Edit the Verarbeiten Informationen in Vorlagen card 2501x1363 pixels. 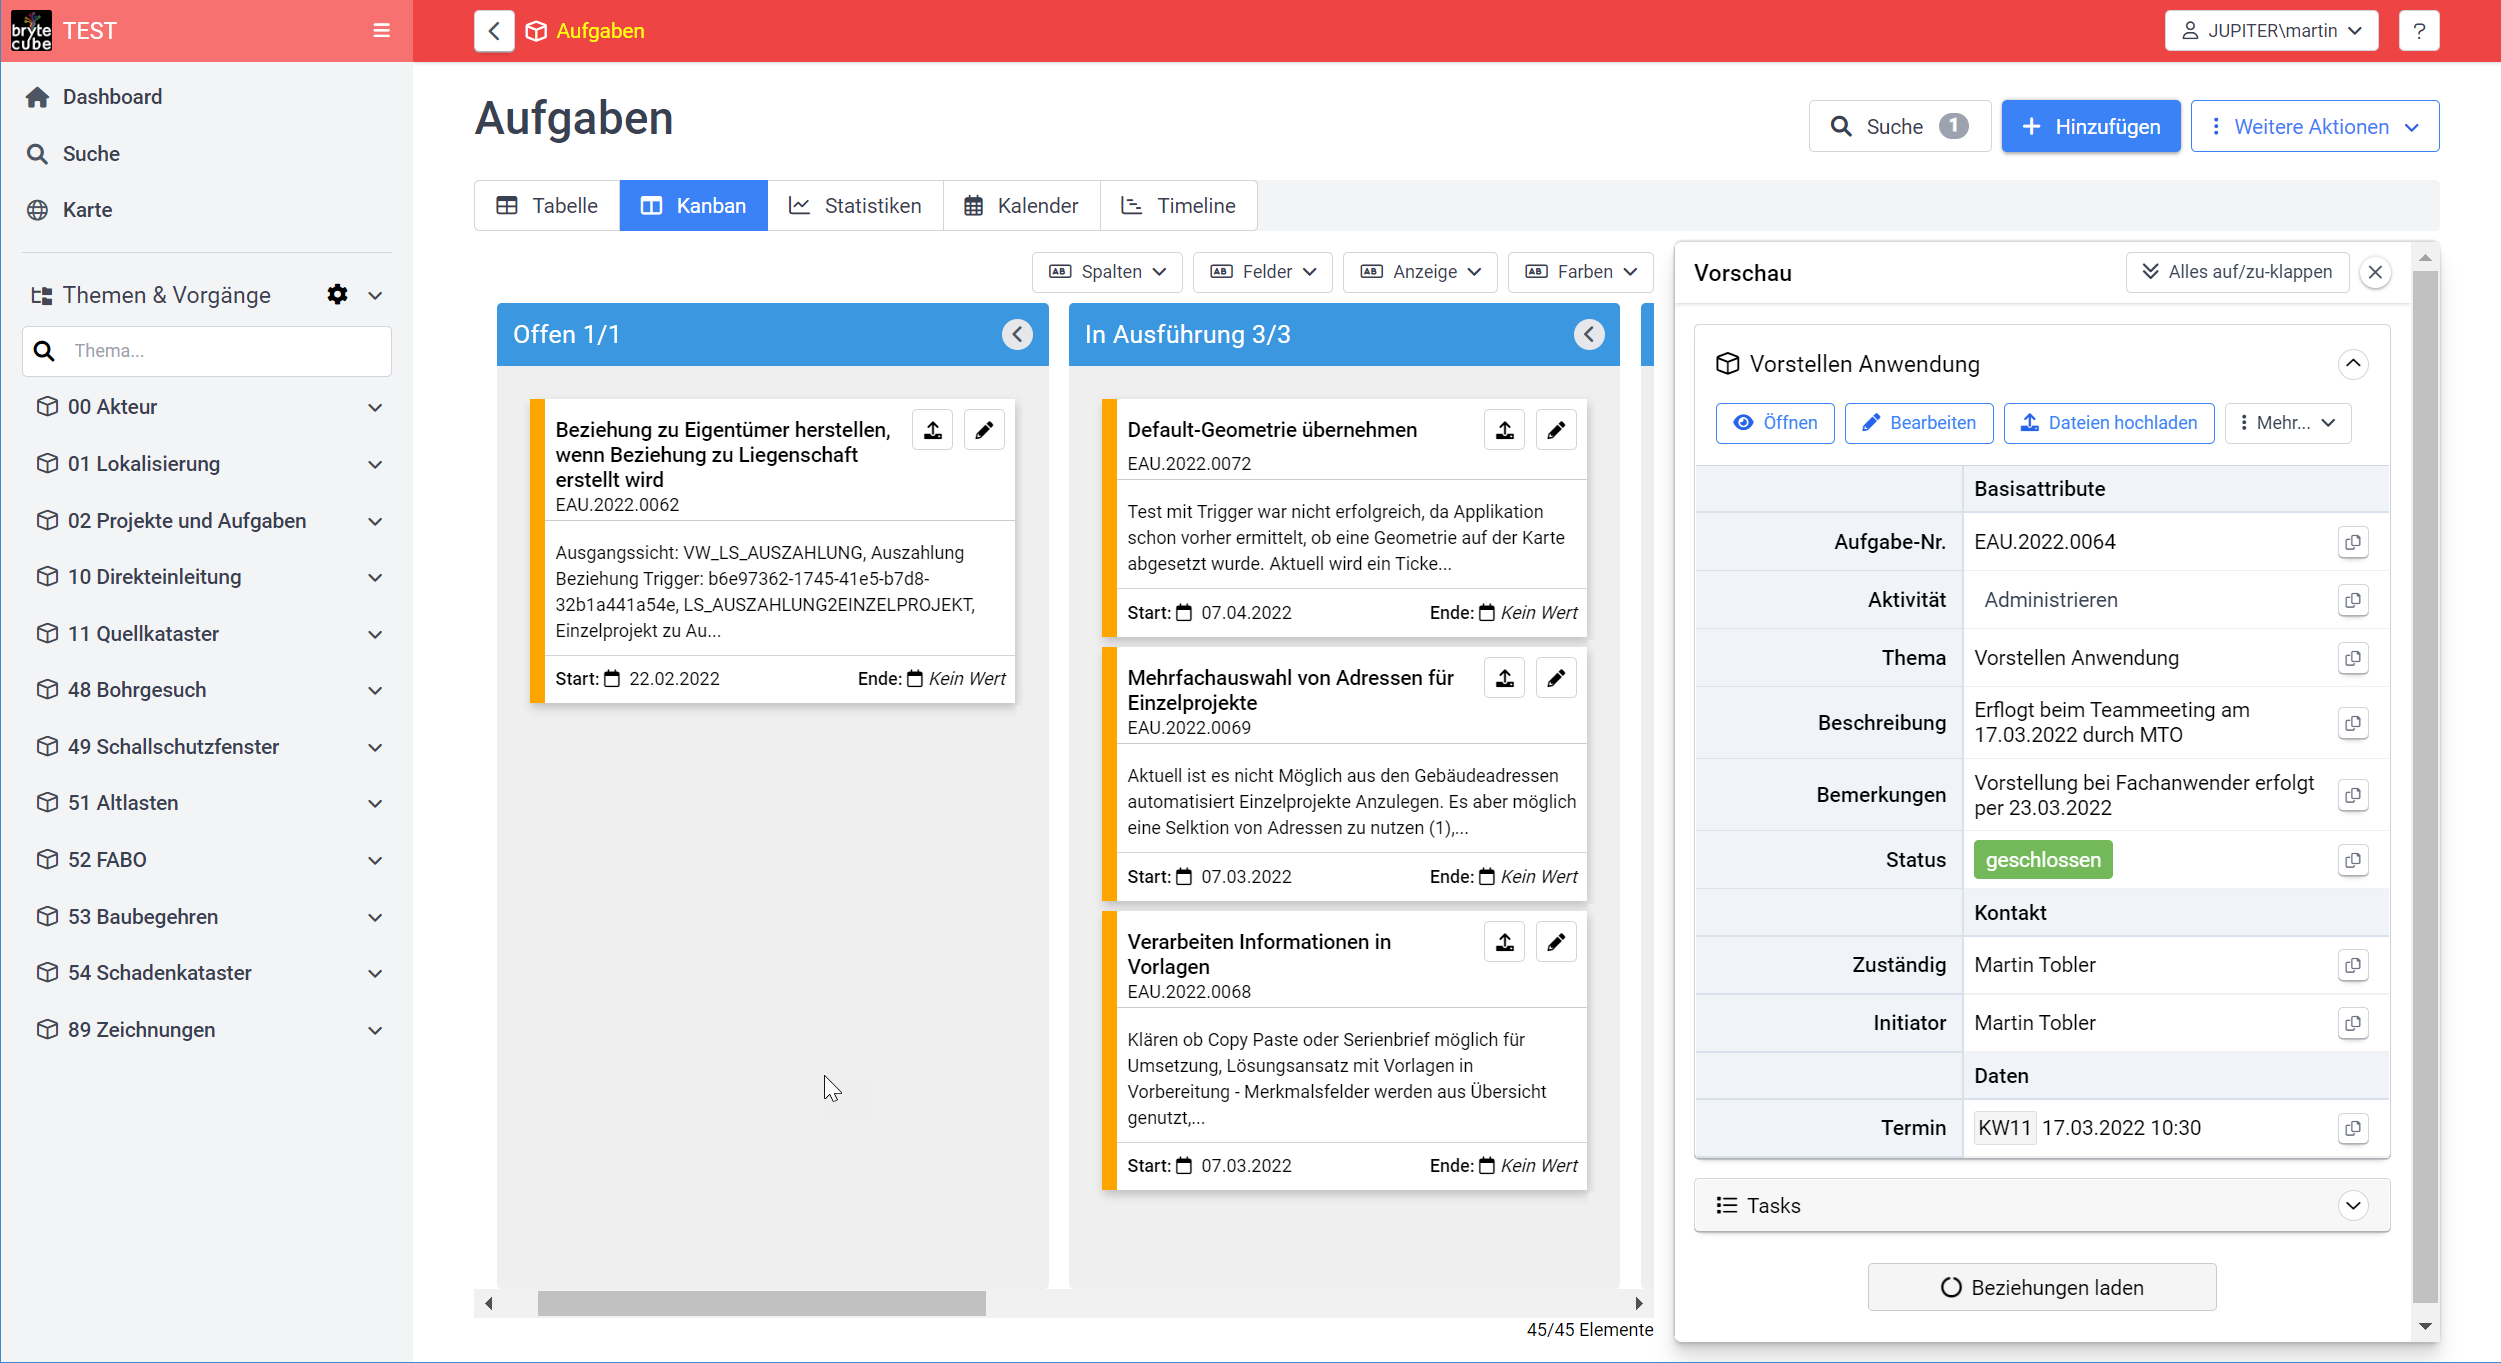(x=1556, y=942)
